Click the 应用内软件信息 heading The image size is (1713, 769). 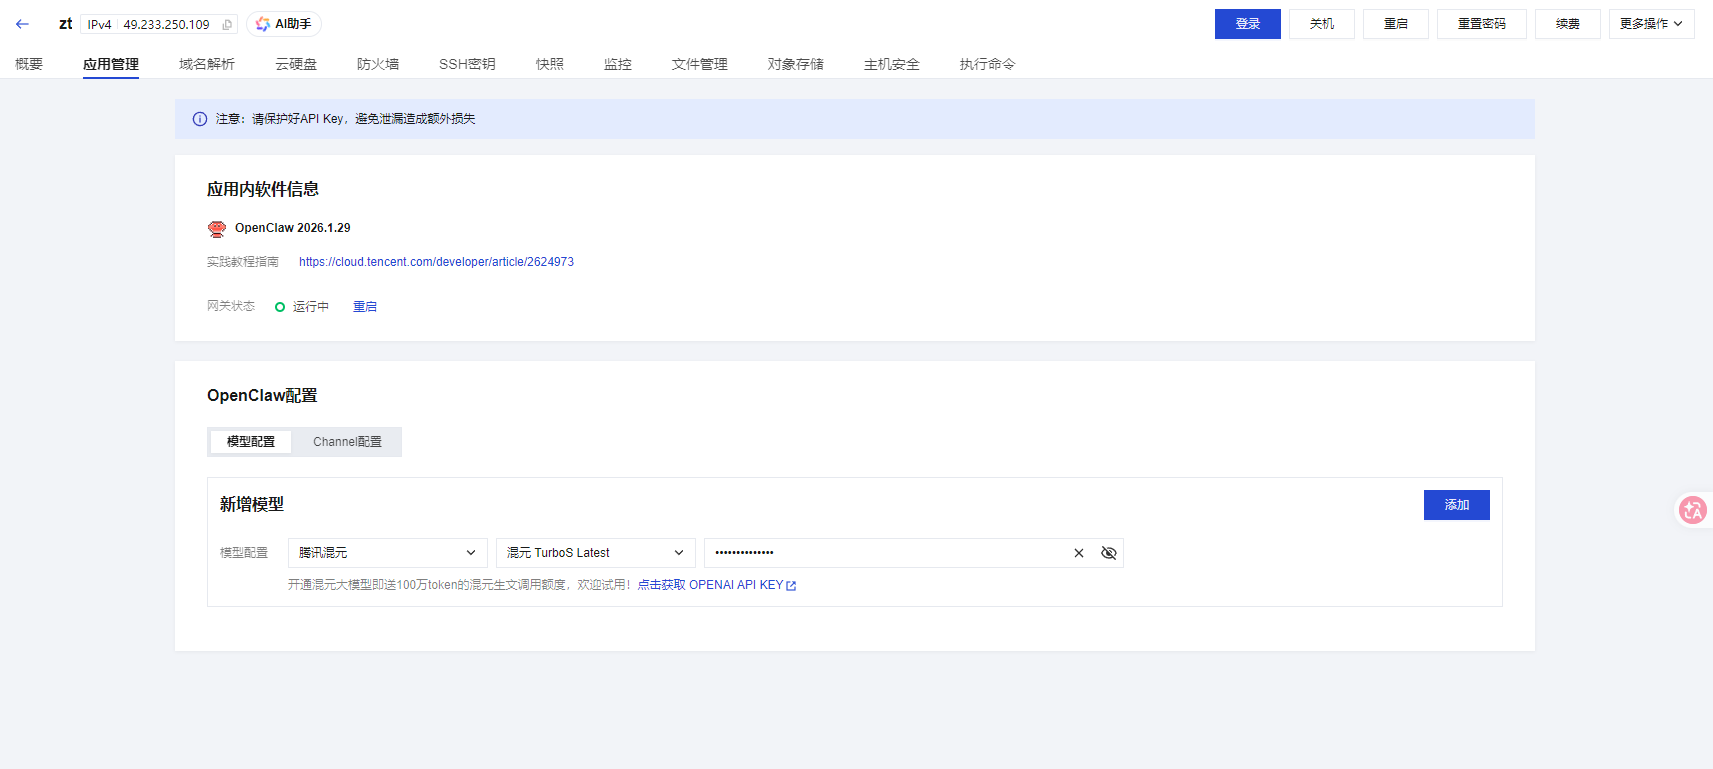[263, 189]
